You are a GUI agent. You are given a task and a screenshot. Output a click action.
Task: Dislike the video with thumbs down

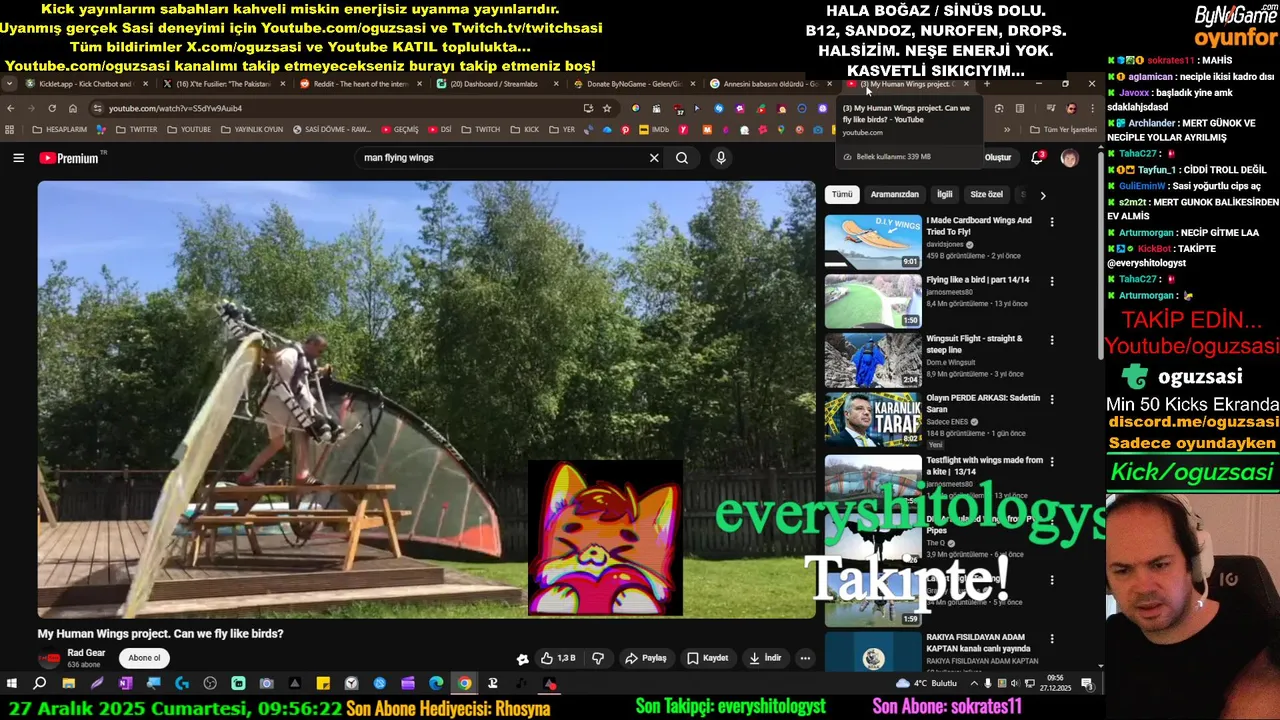click(598, 658)
